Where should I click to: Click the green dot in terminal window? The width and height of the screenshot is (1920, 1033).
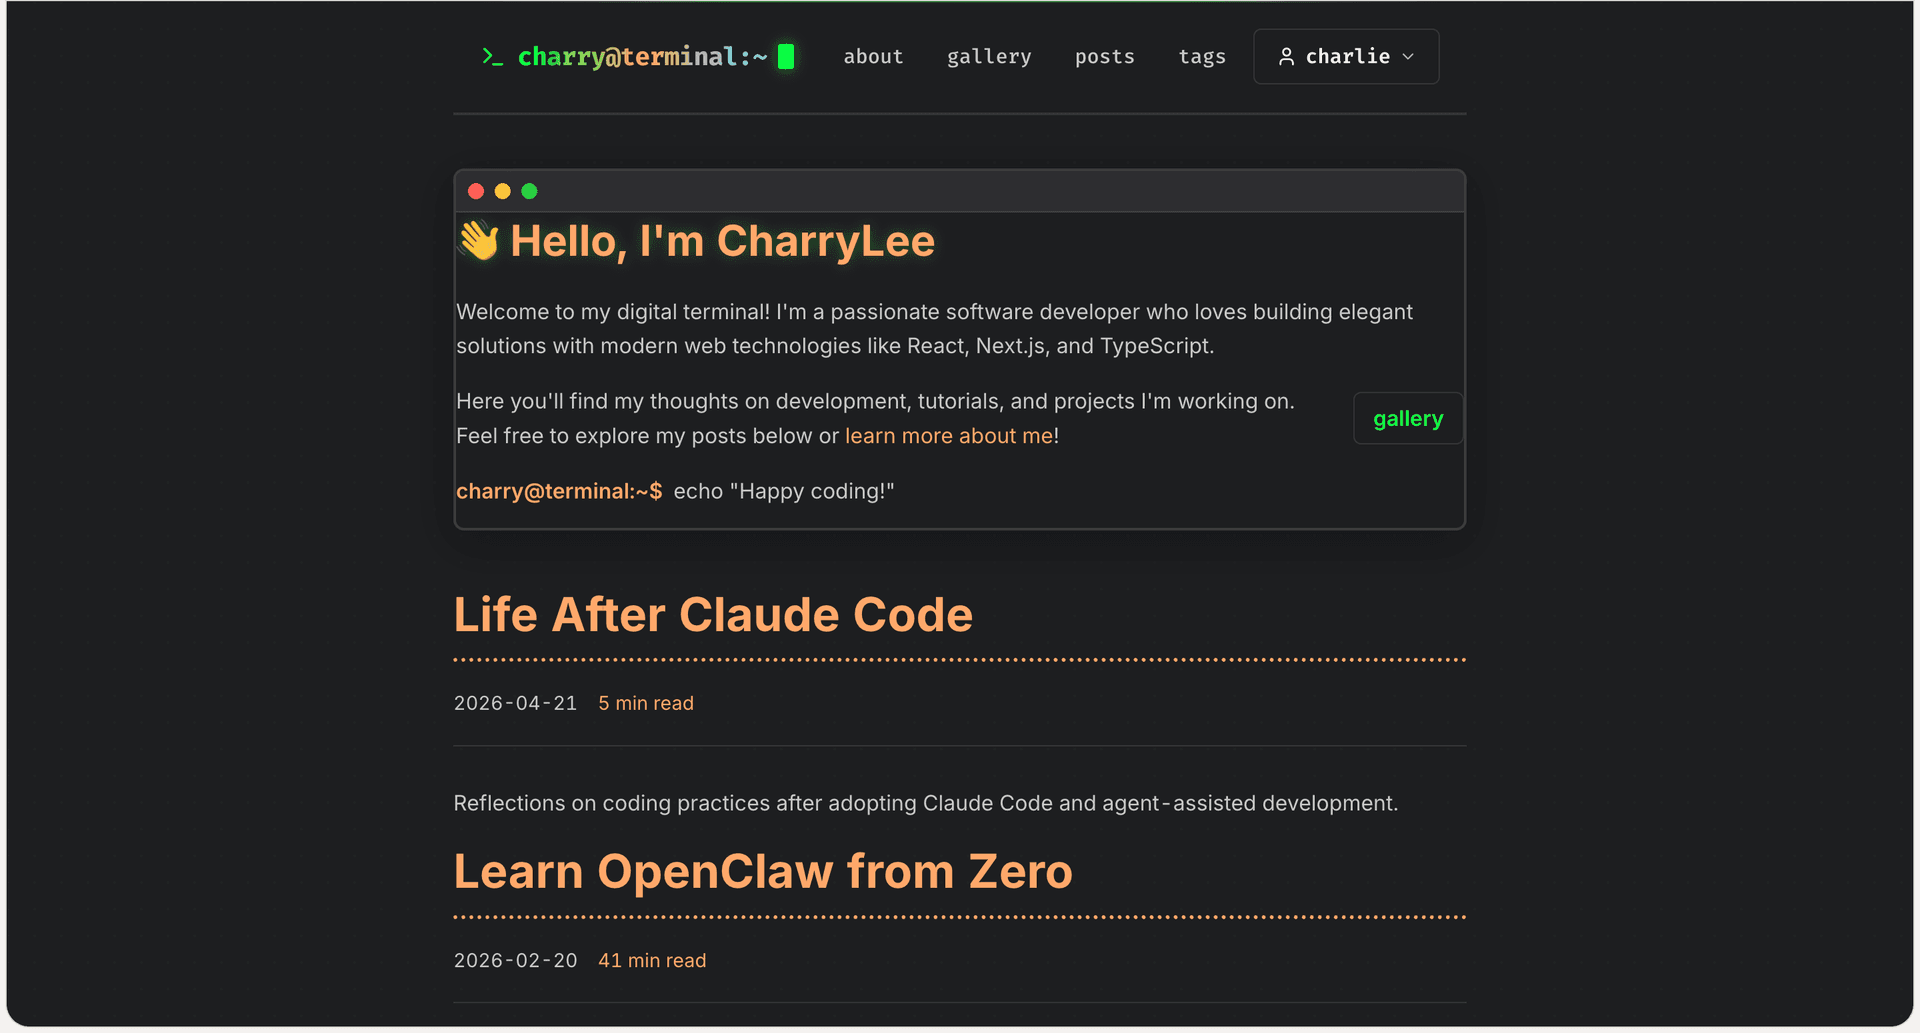tap(530, 191)
